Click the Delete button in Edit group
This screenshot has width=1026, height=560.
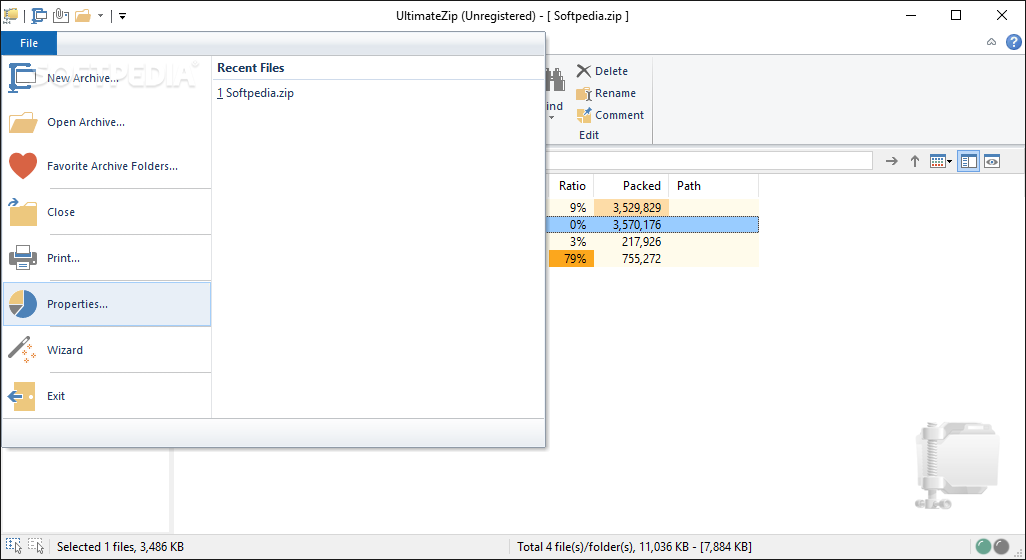[x=602, y=71]
